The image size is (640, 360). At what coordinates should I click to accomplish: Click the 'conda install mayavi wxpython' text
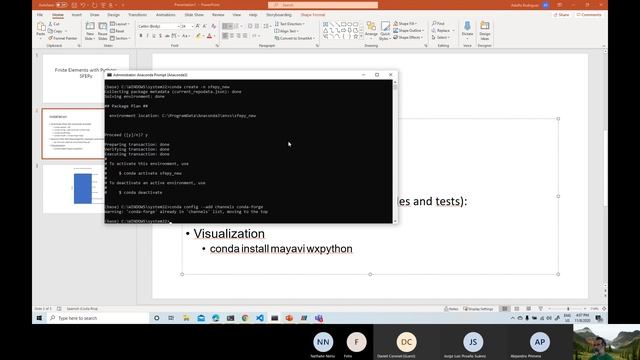click(281, 249)
